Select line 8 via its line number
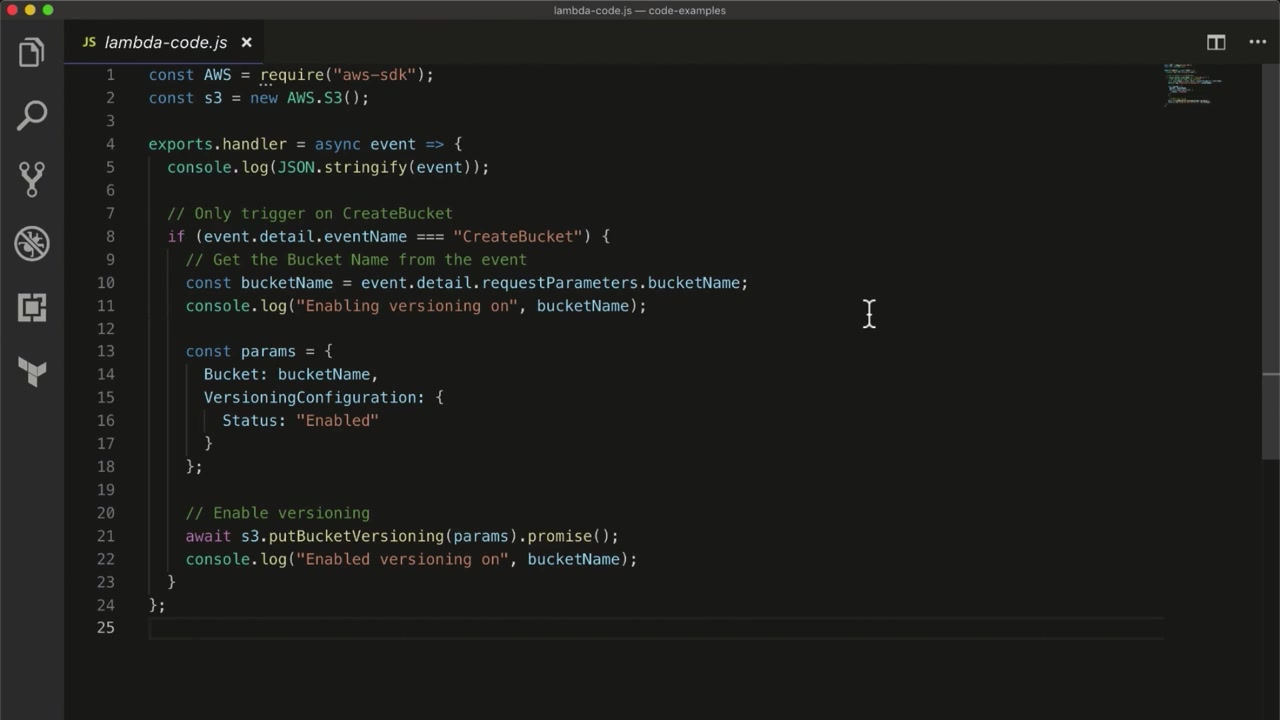Screen dimensions: 1280x720 (x=110, y=237)
